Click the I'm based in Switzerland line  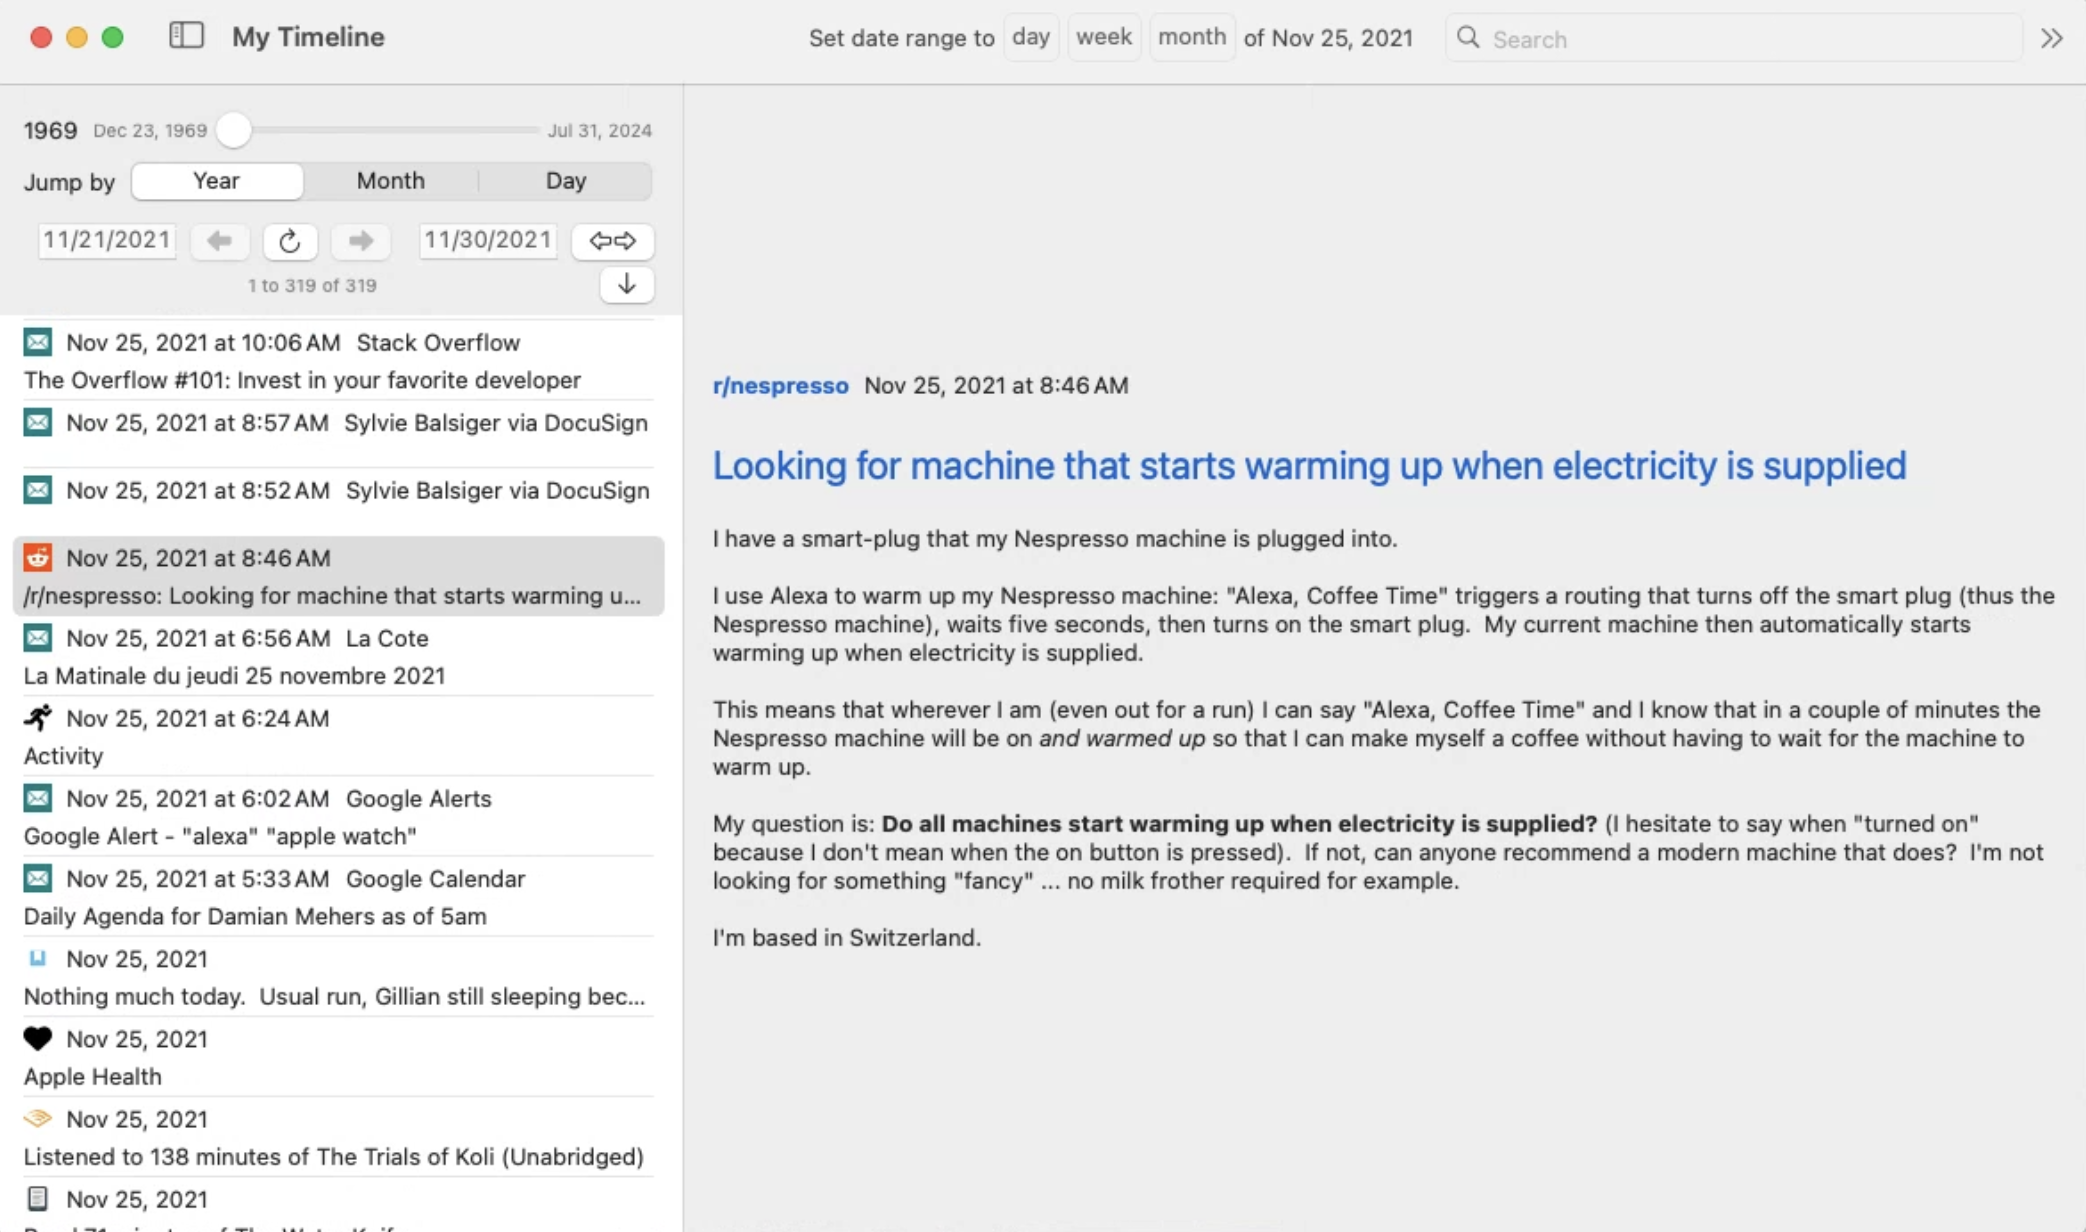847,938
